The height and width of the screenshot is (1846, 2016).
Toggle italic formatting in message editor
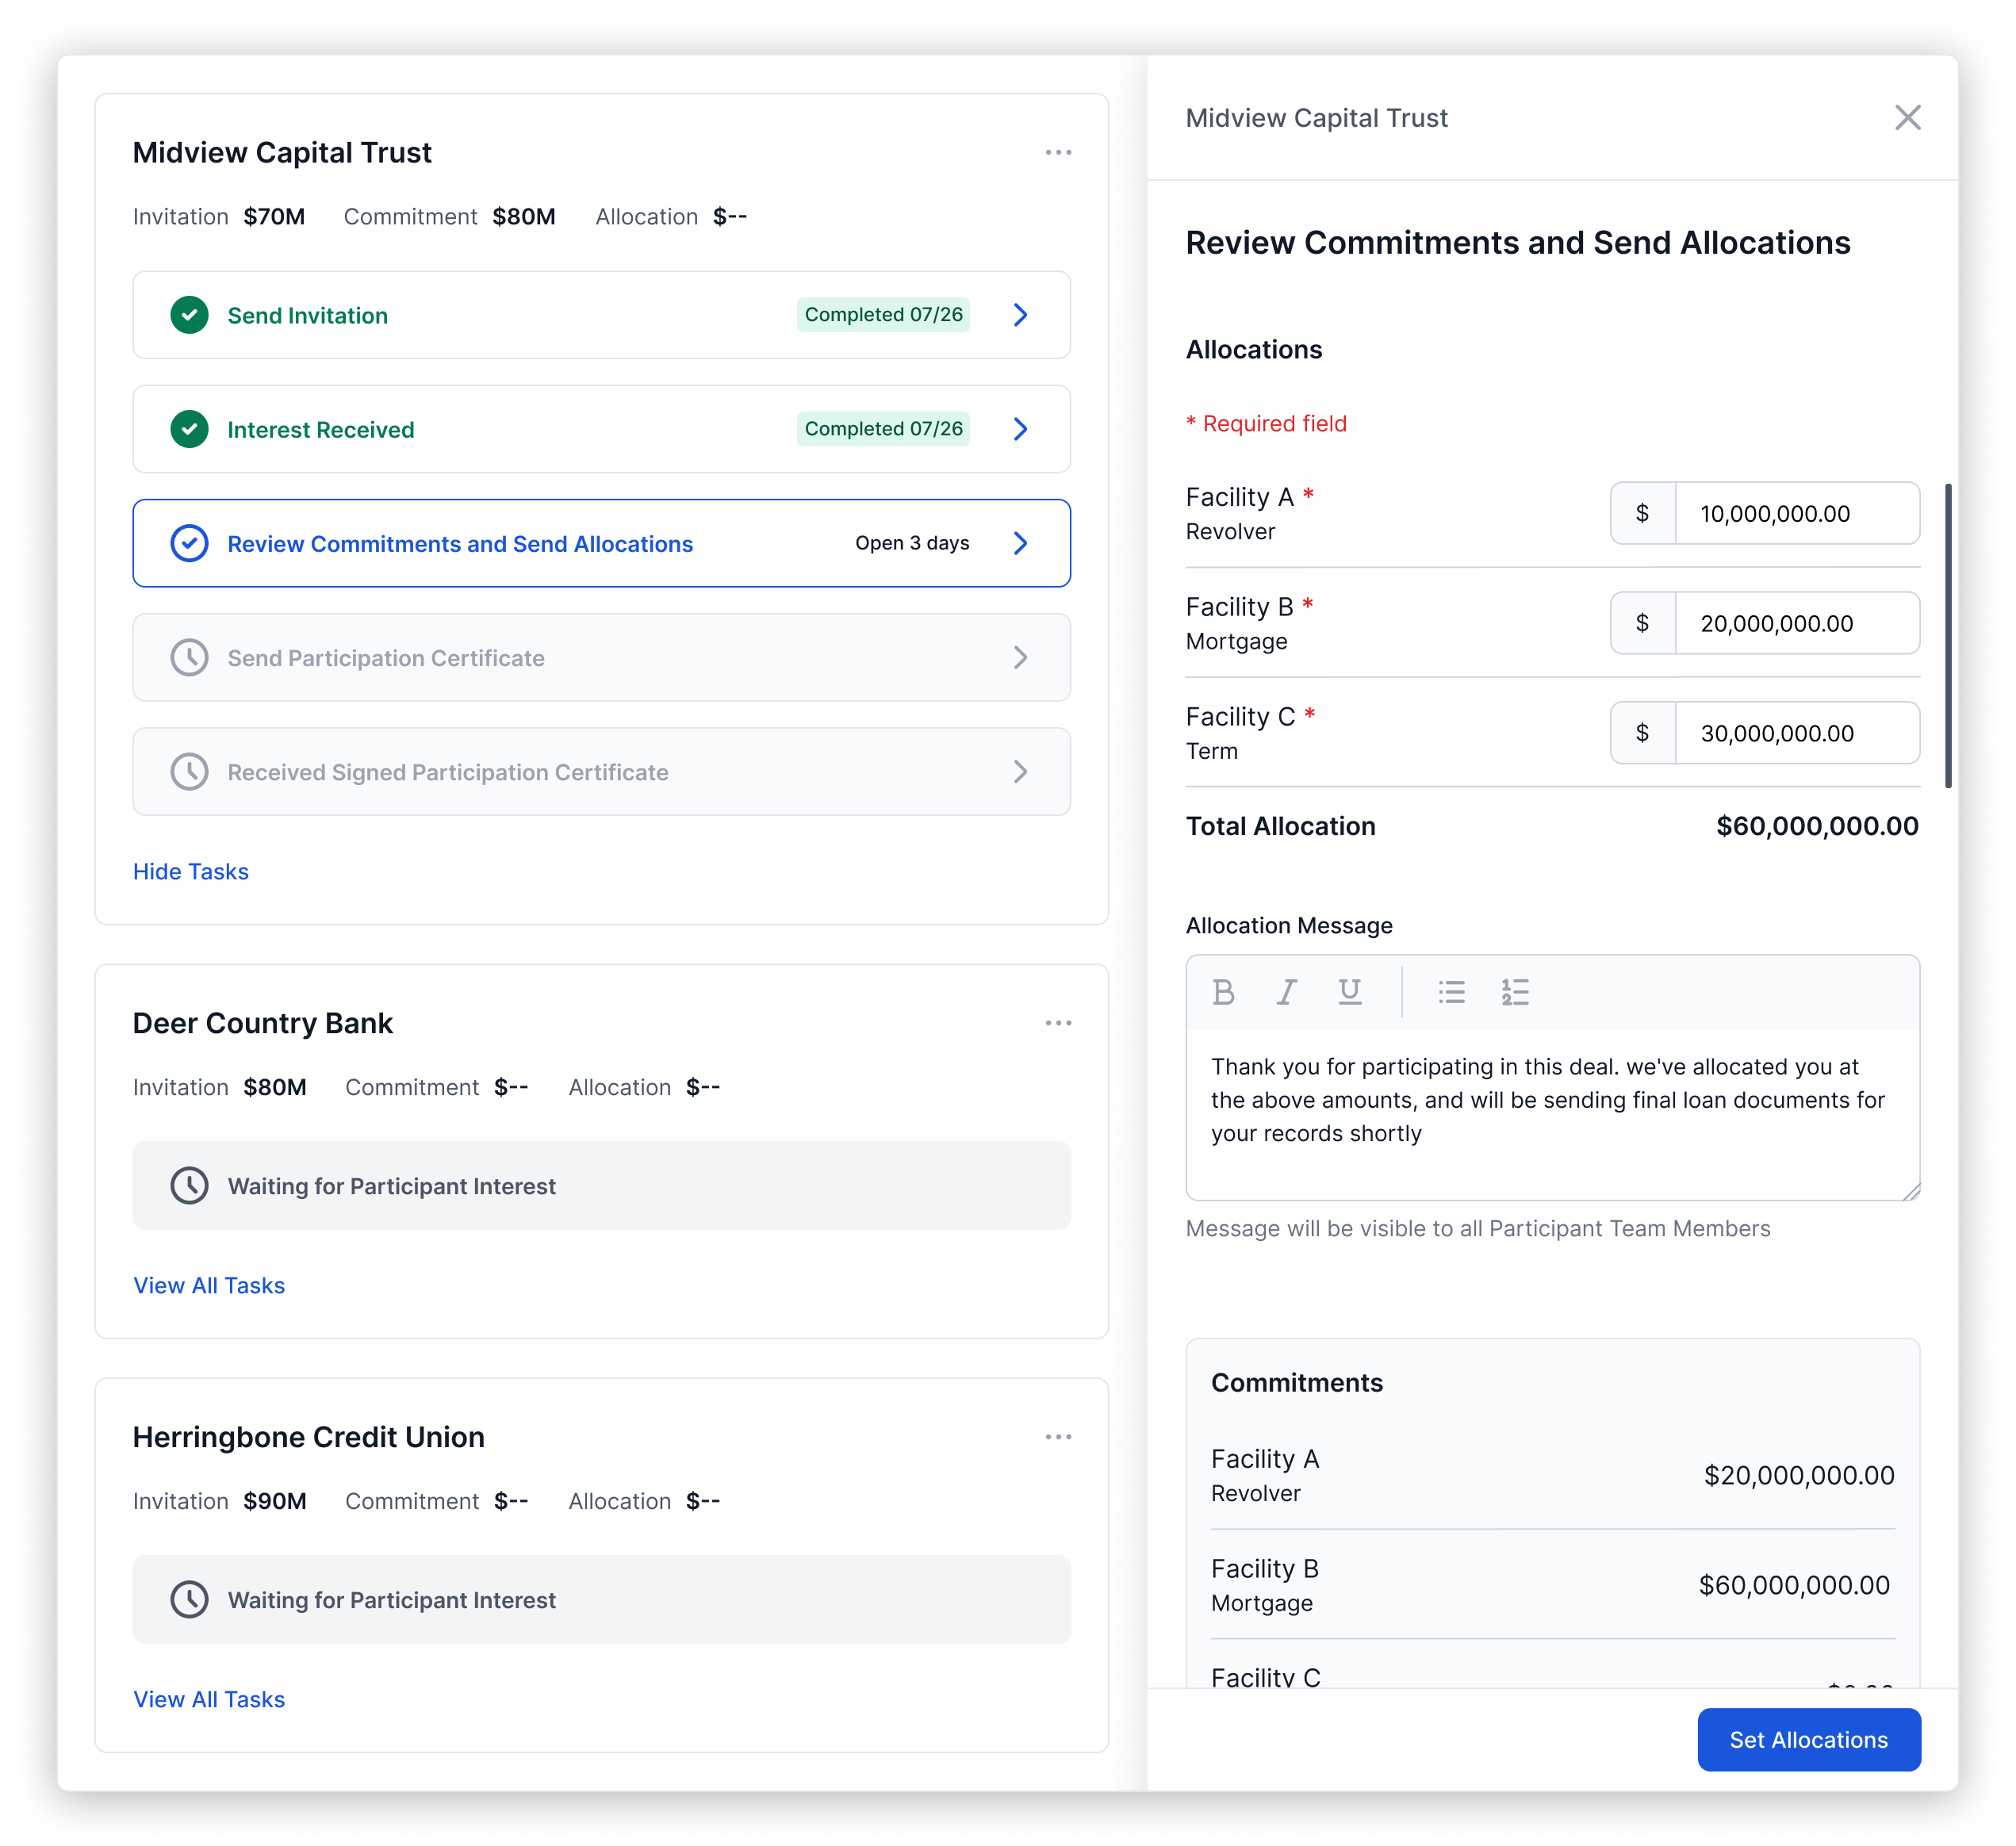point(1286,992)
